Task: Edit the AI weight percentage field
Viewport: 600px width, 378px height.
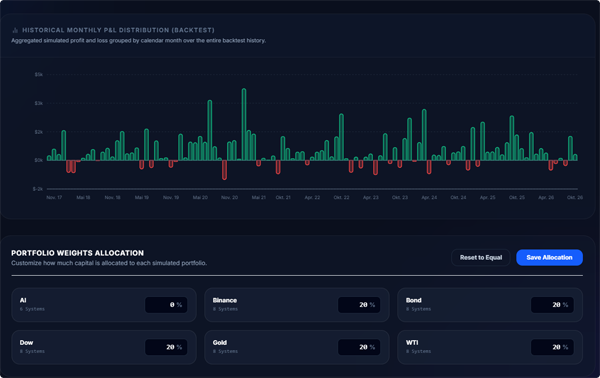Action: [x=166, y=305]
